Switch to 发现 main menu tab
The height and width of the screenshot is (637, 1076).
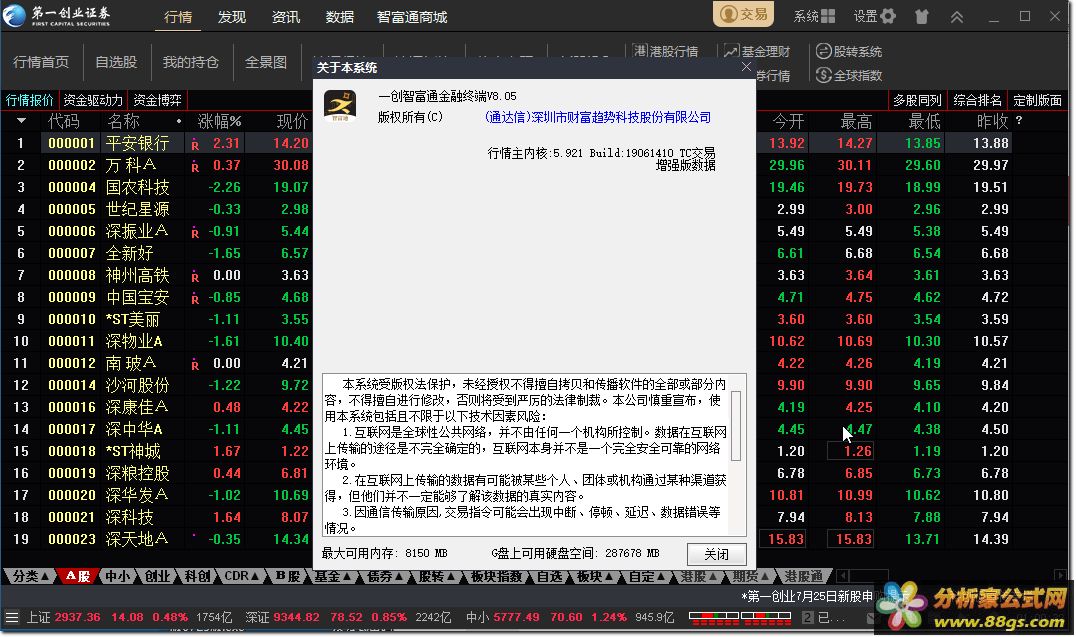pyautogui.click(x=232, y=17)
